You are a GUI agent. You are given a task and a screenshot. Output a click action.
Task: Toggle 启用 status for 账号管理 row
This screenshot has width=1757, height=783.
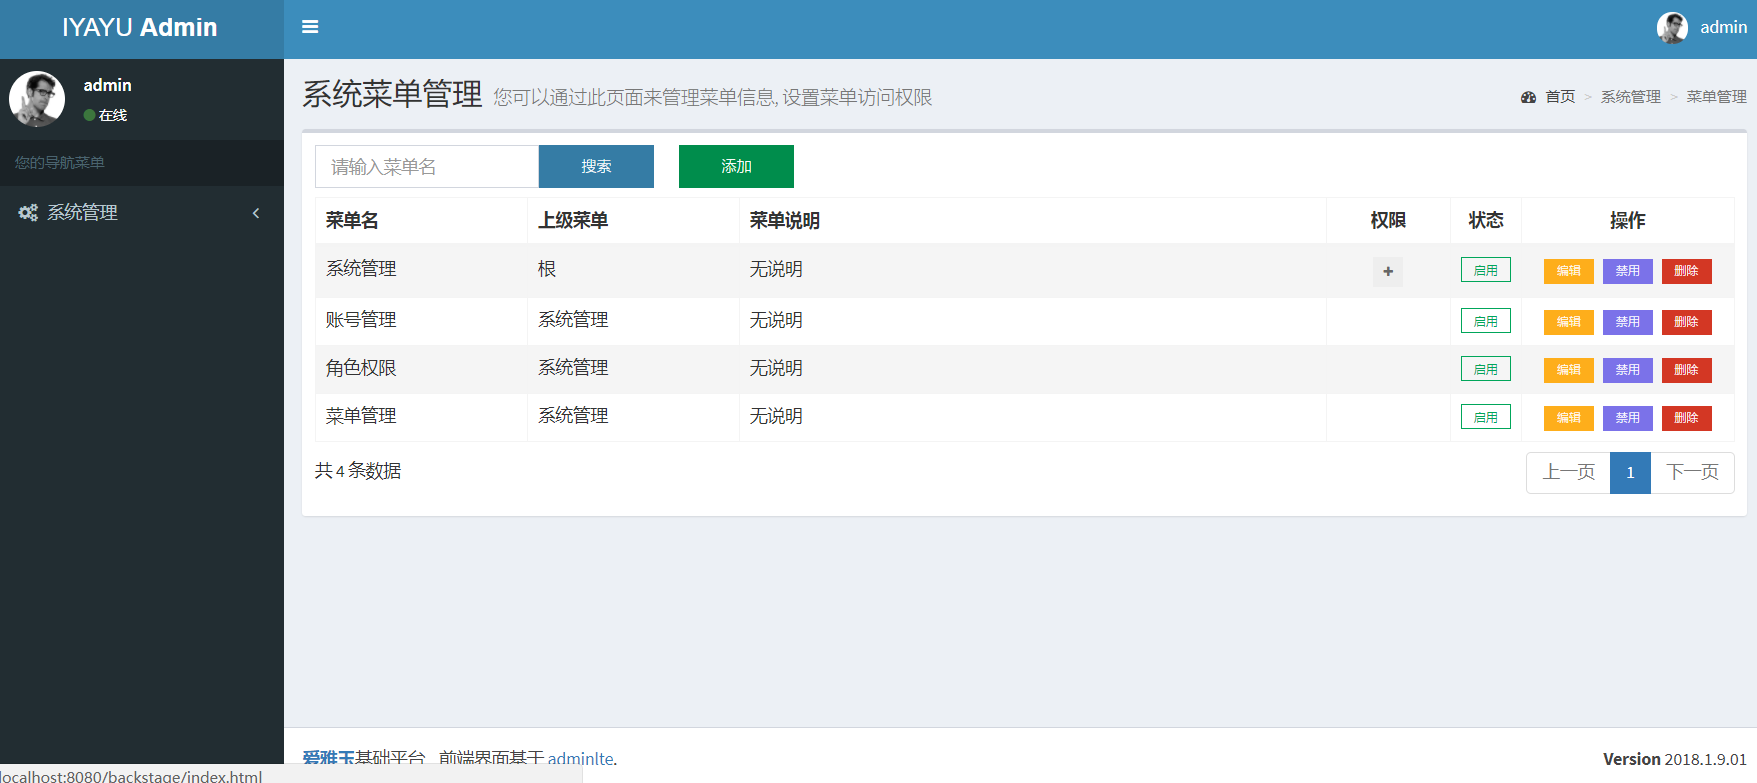(1486, 321)
